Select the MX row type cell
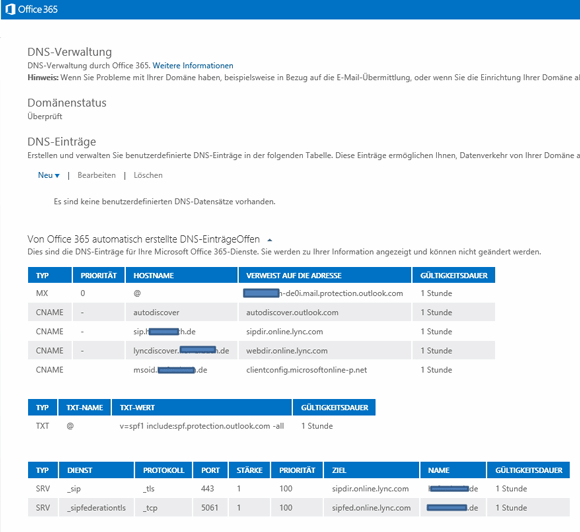This screenshot has width=580, height=532. point(42,293)
